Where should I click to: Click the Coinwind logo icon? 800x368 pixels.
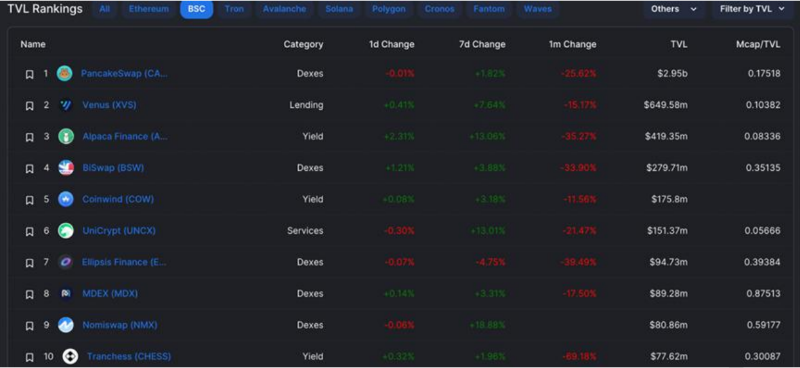tap(66, 200)
